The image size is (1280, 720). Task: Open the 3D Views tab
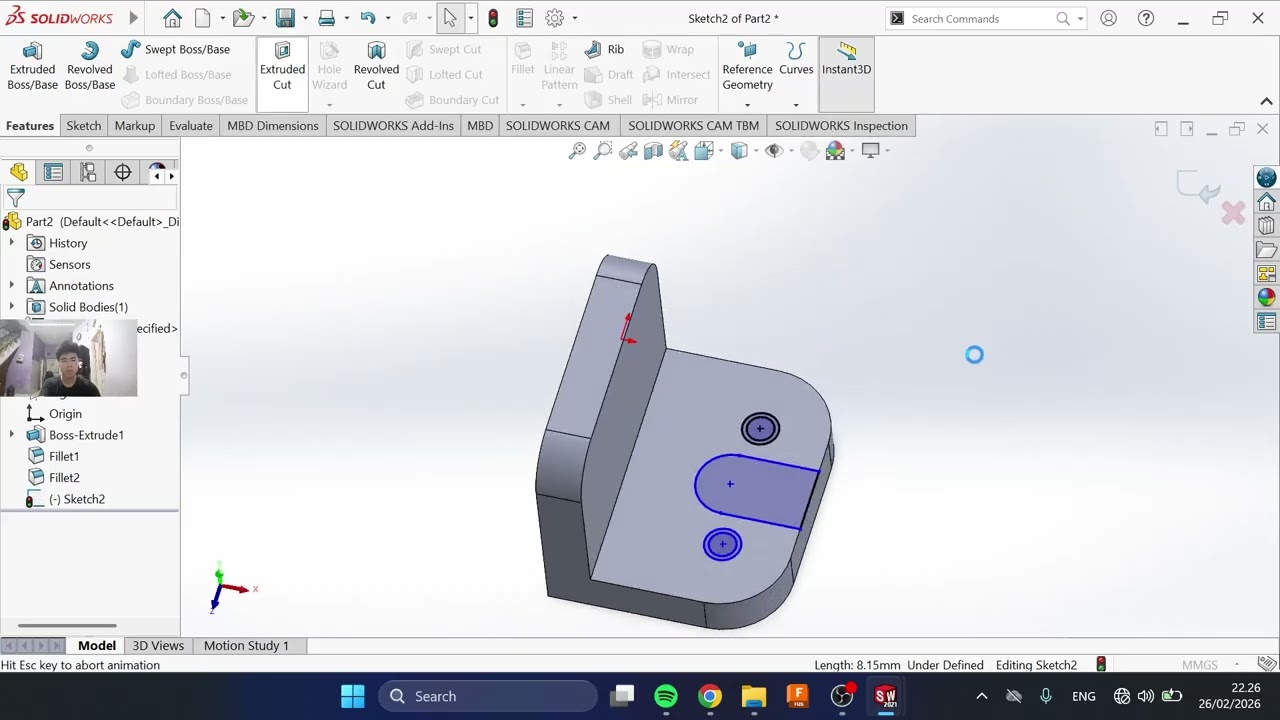158,645
